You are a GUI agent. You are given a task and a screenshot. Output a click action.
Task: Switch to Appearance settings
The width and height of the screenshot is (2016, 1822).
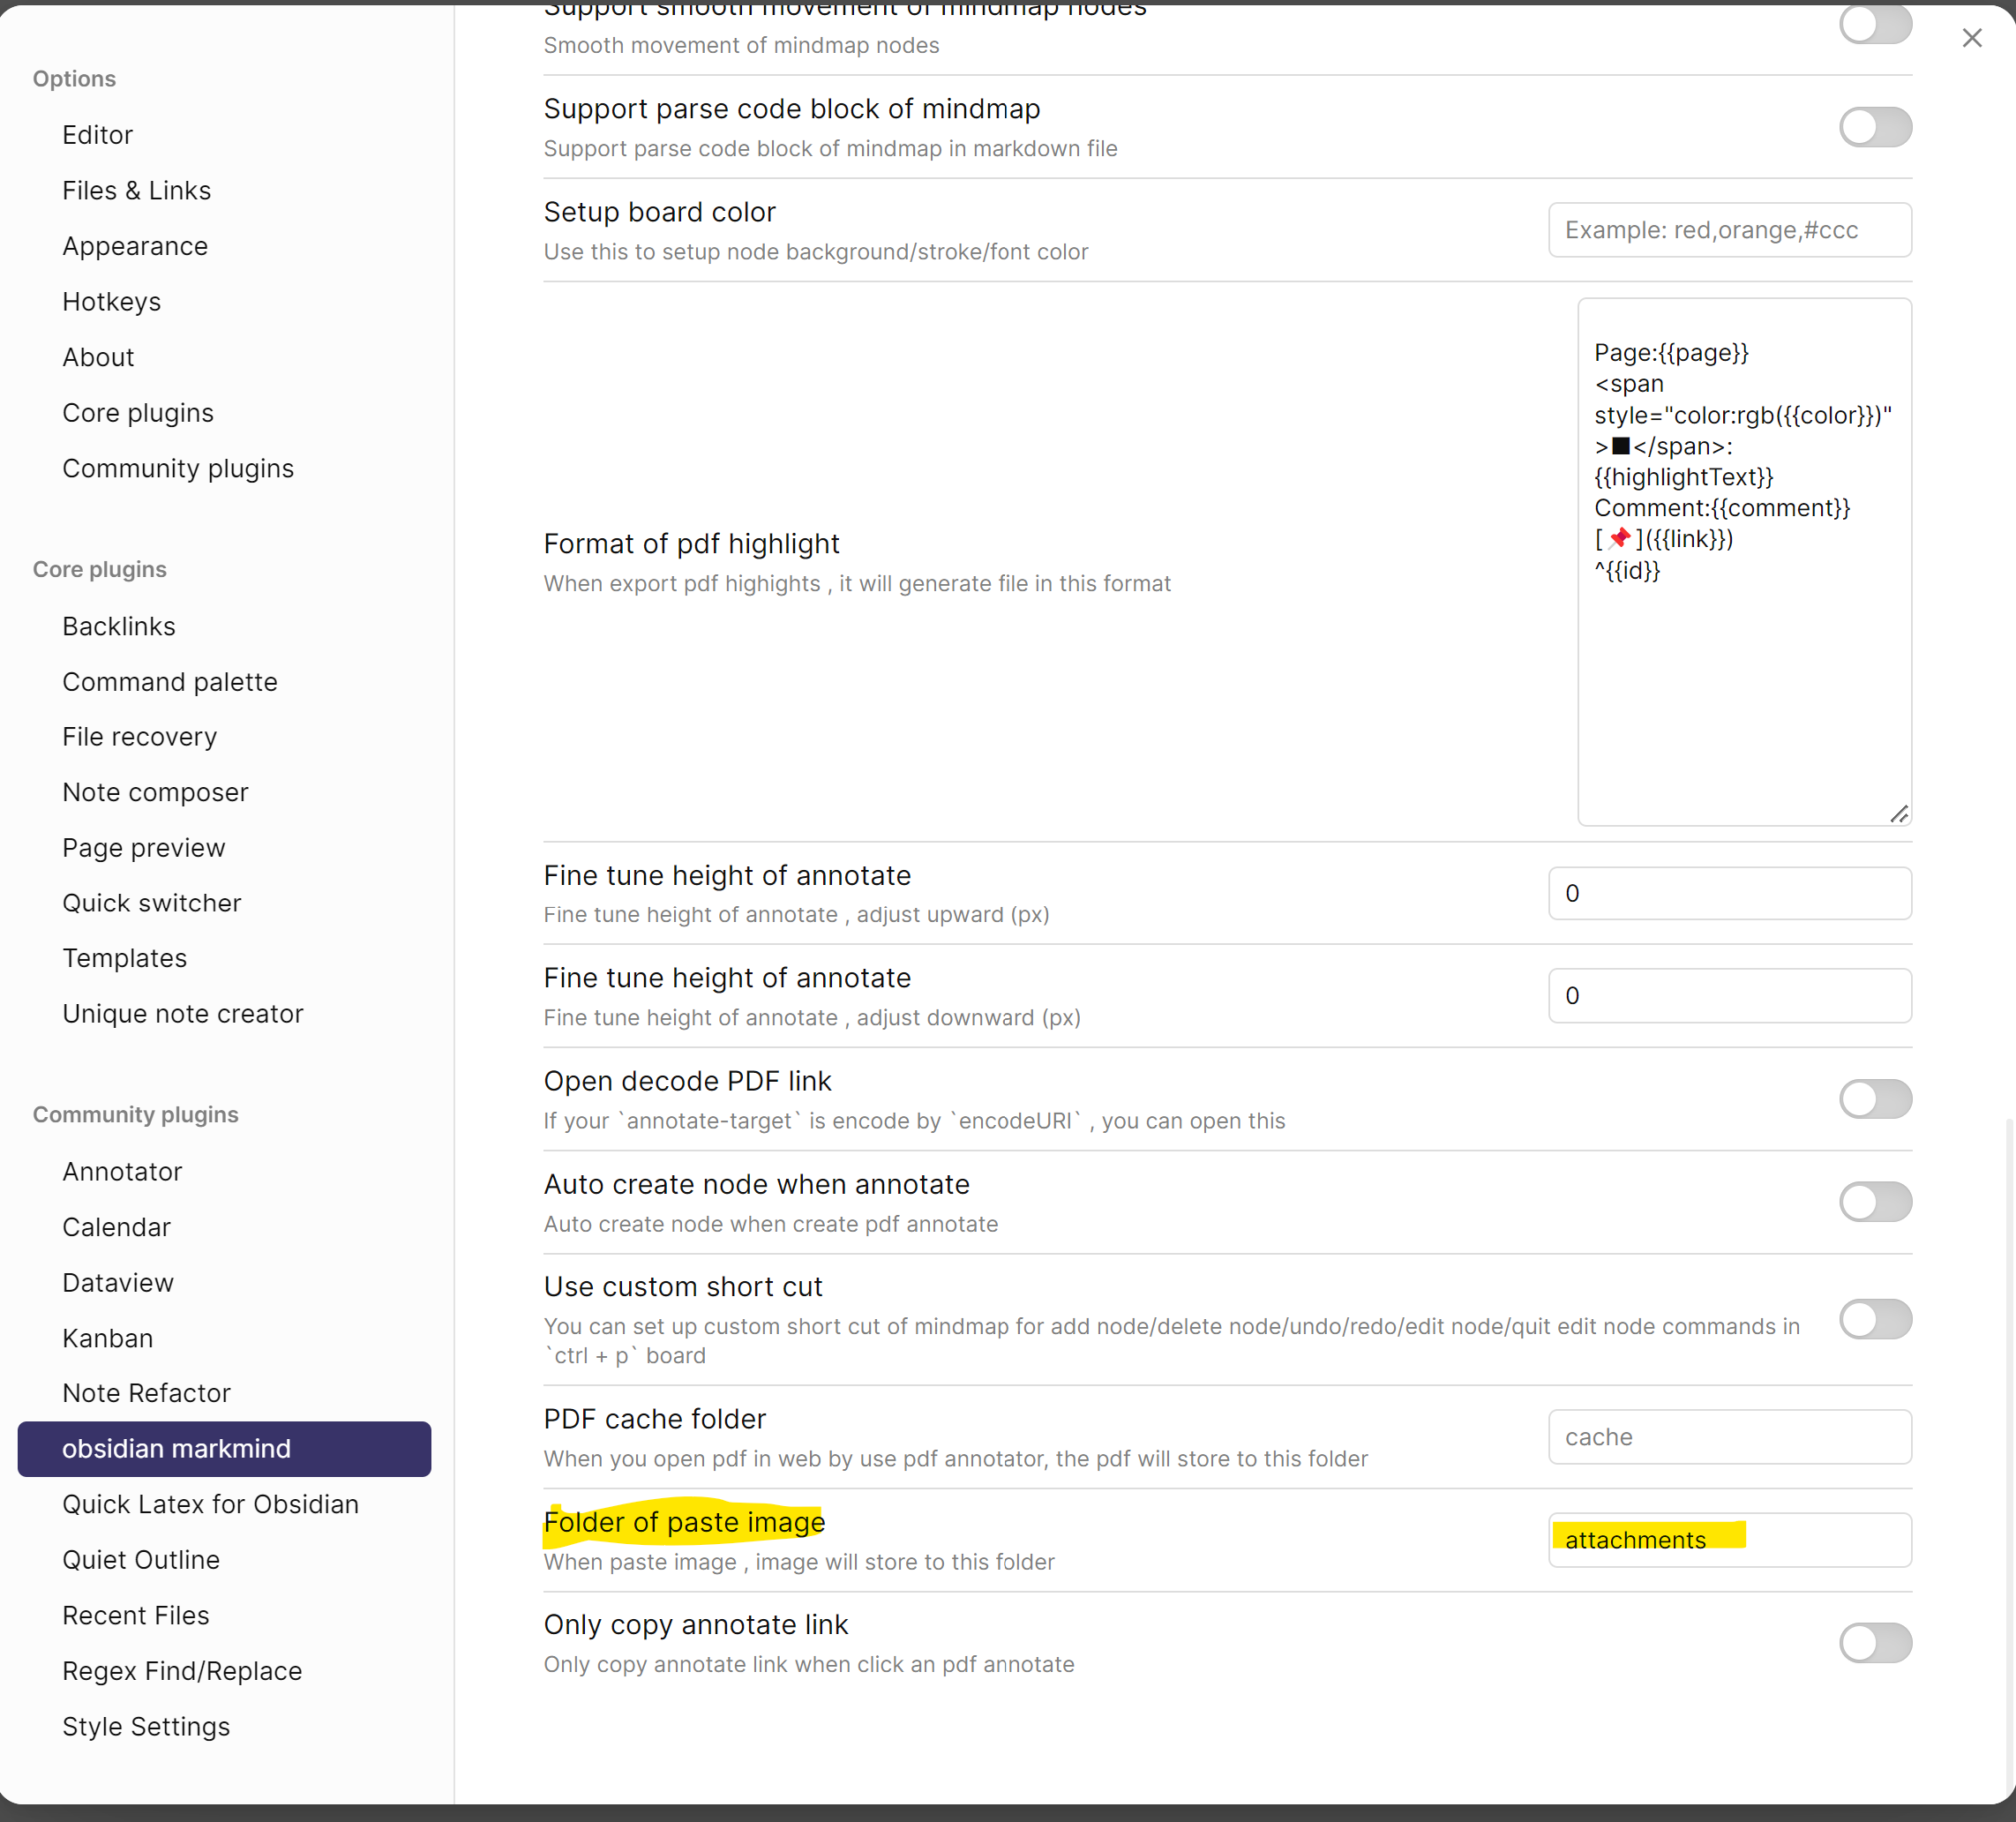[135, 246]
